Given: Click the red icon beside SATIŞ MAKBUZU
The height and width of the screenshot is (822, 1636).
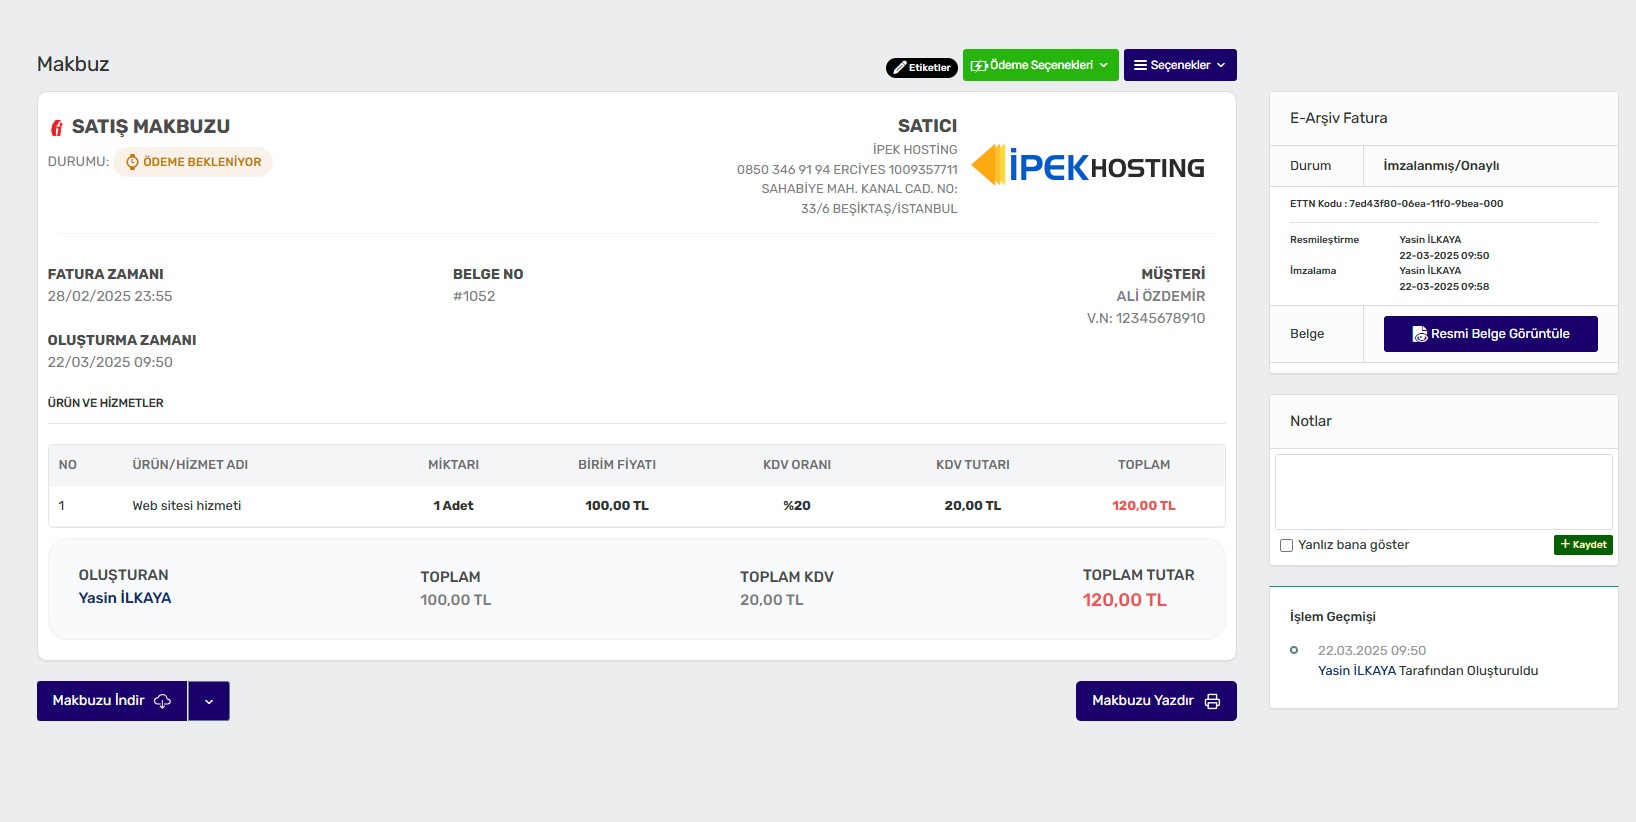Looking at the screenshot, I should pos(57,128).
